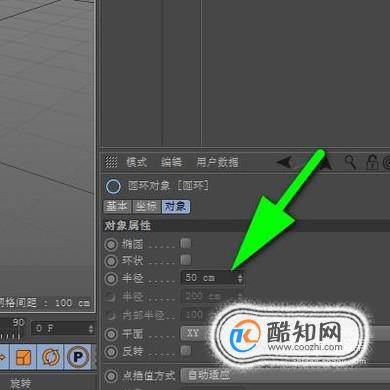Image resolution: width=390 pixels, height=390 pixels.
Task: Switch to the 基本 tab
Action: [x=117, y=207]
